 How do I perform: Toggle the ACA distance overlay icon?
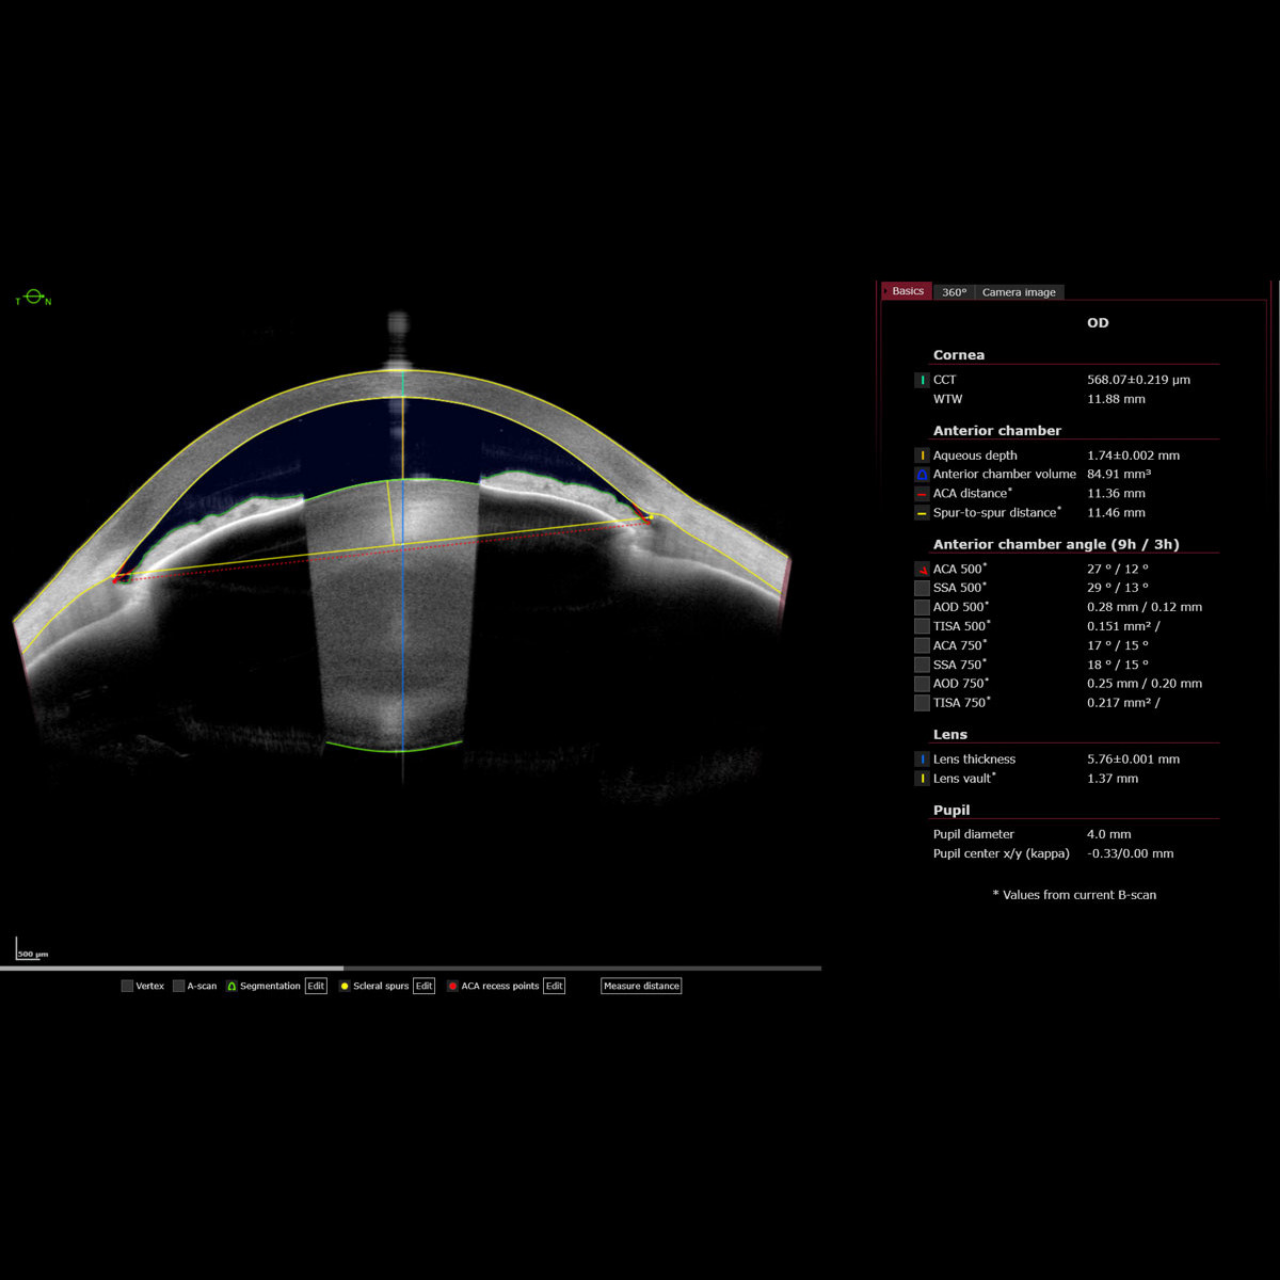(922, 493)
